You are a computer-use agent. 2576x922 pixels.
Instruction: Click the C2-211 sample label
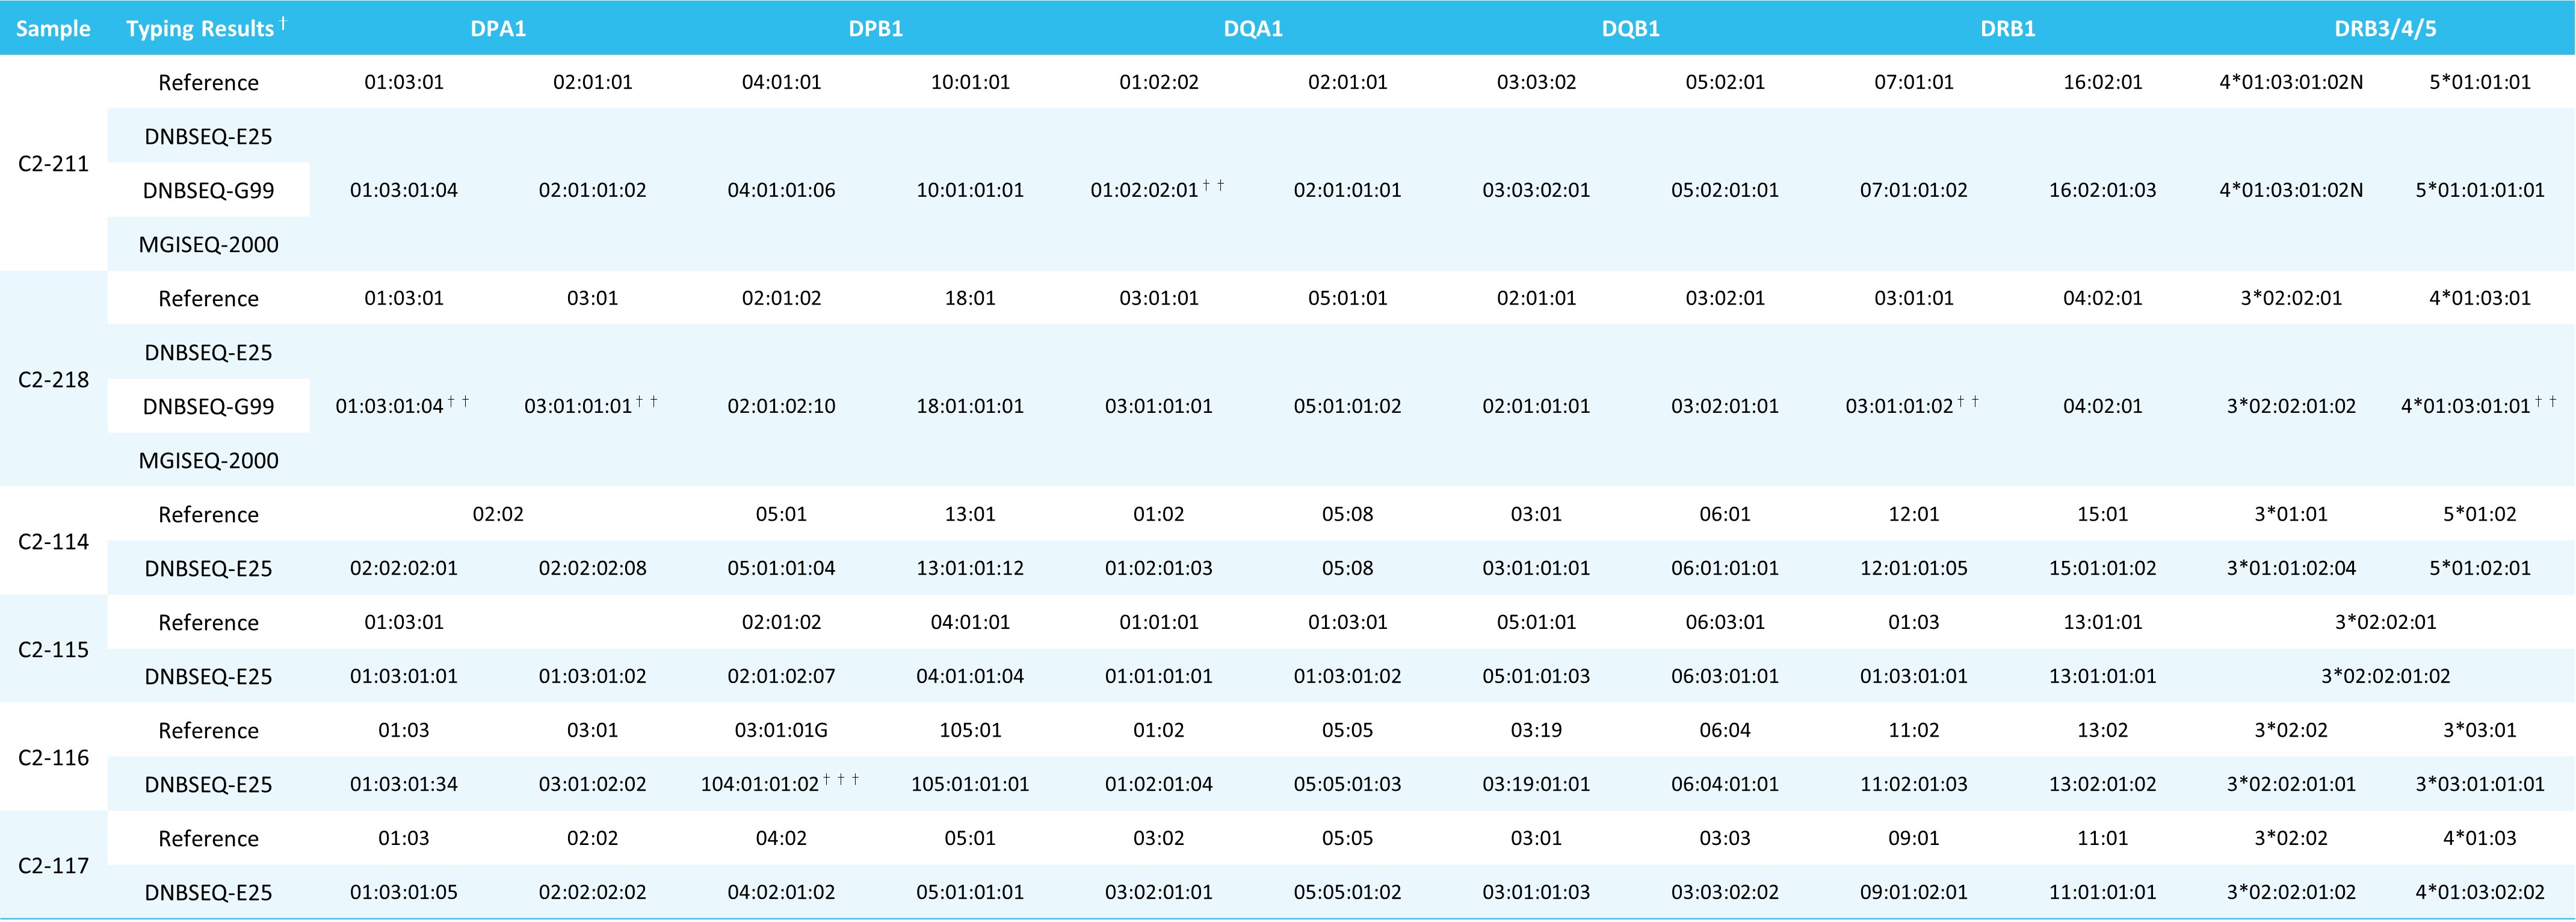pyautogui.click(x=53, y=163)
